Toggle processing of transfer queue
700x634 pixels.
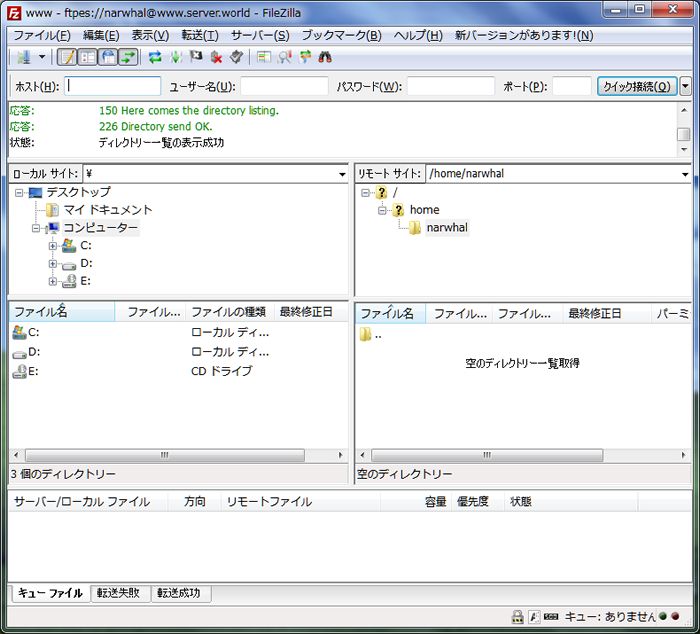click(x=176, y=57)
